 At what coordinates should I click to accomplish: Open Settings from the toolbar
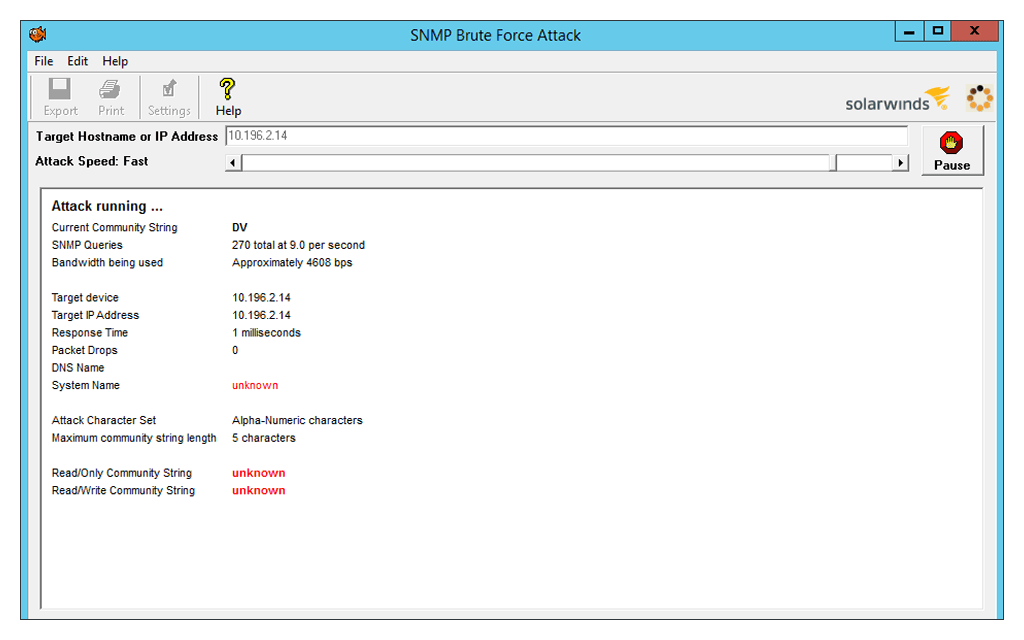pyautogui.click(x=169, y=97)
